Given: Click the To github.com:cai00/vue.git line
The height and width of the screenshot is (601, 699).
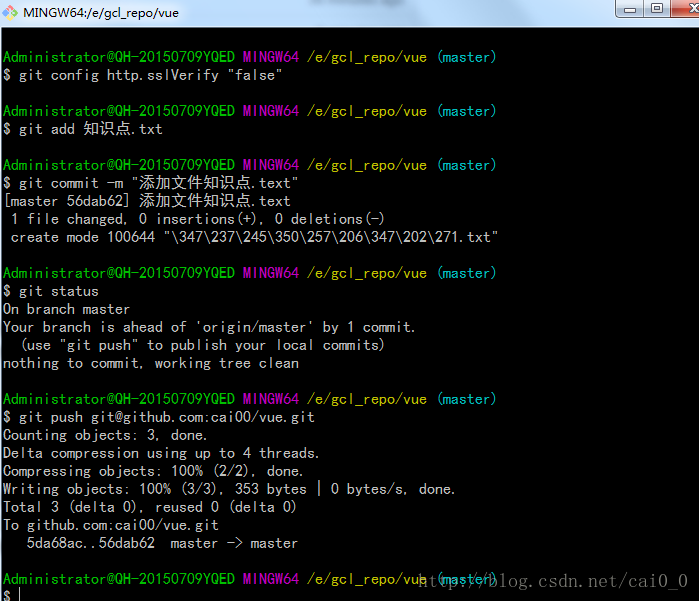Looking at the screenshot, I should tap(111, 525).
